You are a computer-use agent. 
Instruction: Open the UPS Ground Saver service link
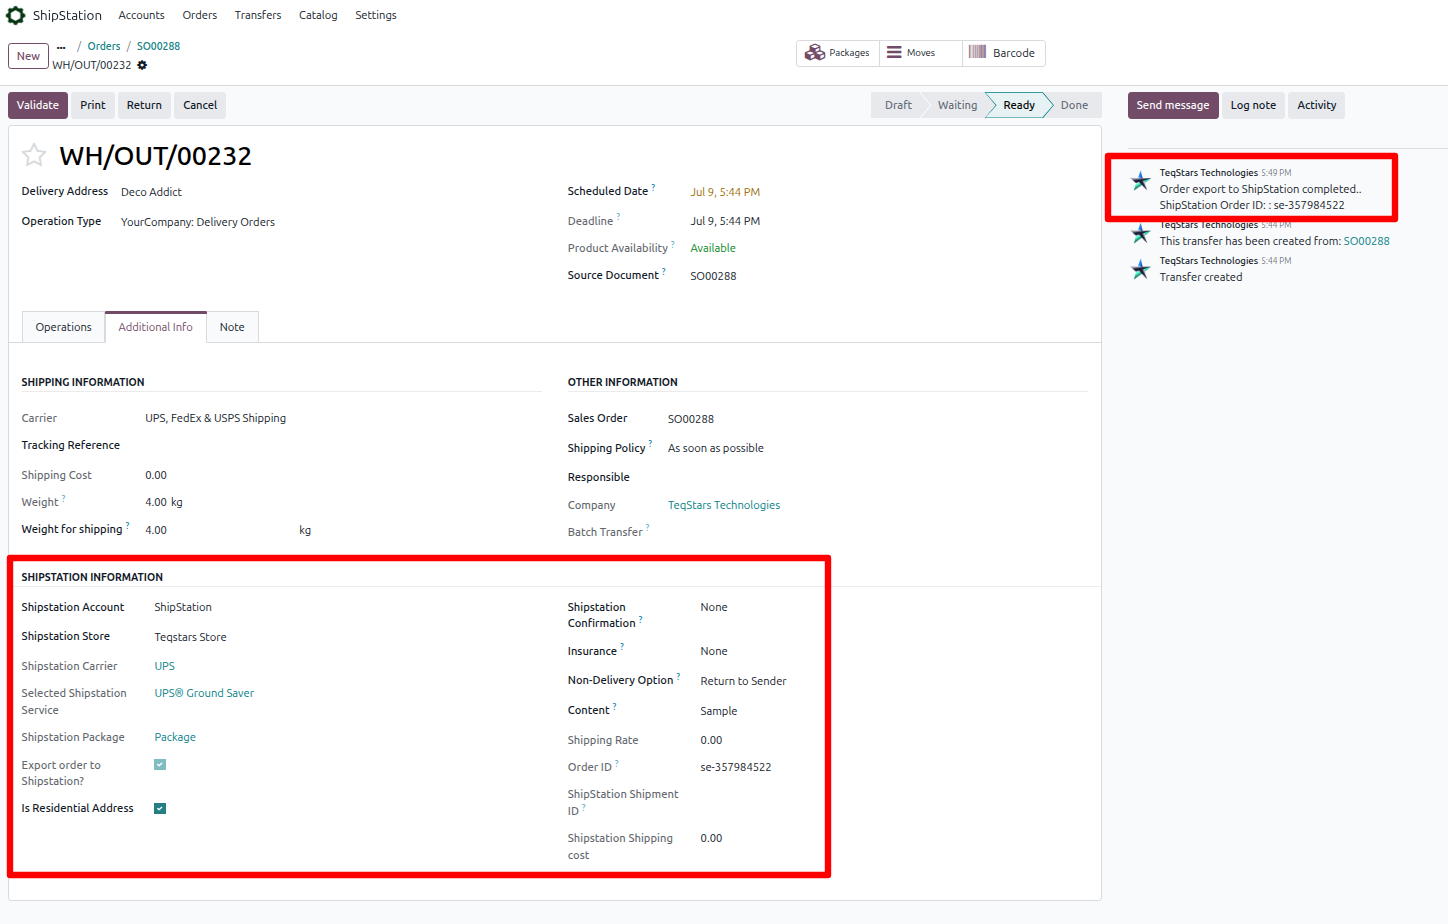pos(204,693)
